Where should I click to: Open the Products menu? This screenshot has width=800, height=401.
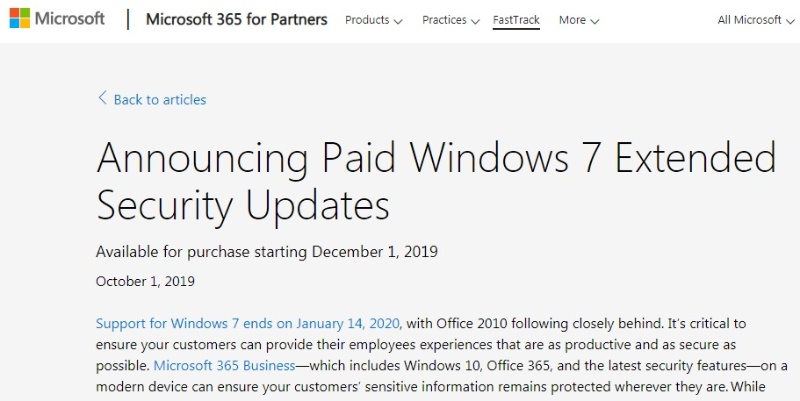366,20
